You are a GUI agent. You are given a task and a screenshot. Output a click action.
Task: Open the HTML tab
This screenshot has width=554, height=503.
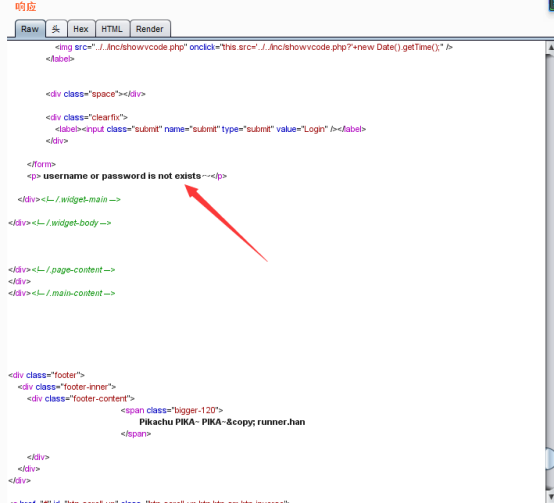pyautogui.click(x=112, y=29)
